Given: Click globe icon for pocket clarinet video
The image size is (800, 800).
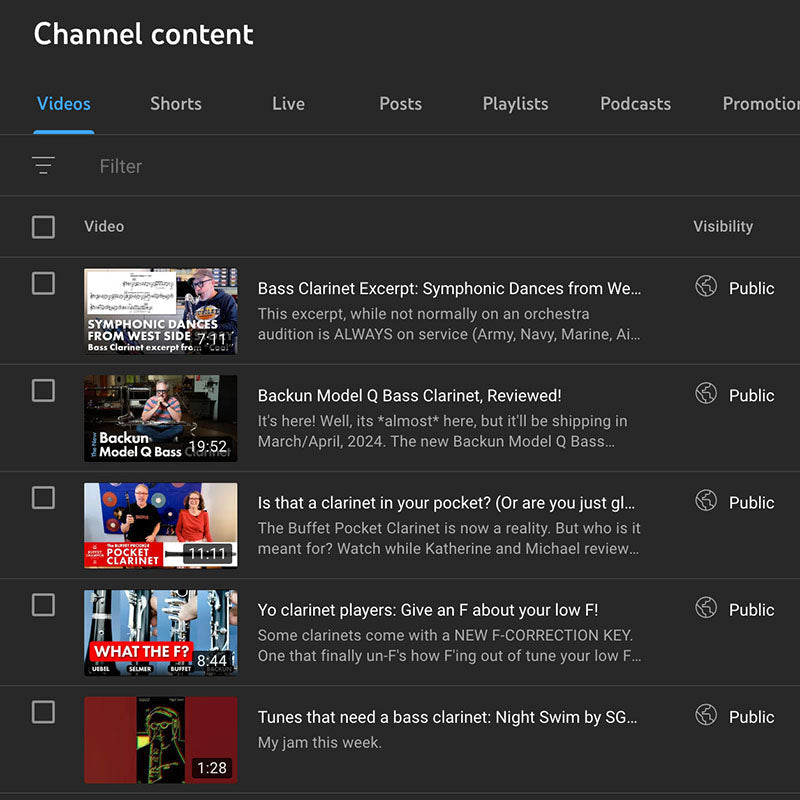Looking at the screenshot, I should coord(706,501).
